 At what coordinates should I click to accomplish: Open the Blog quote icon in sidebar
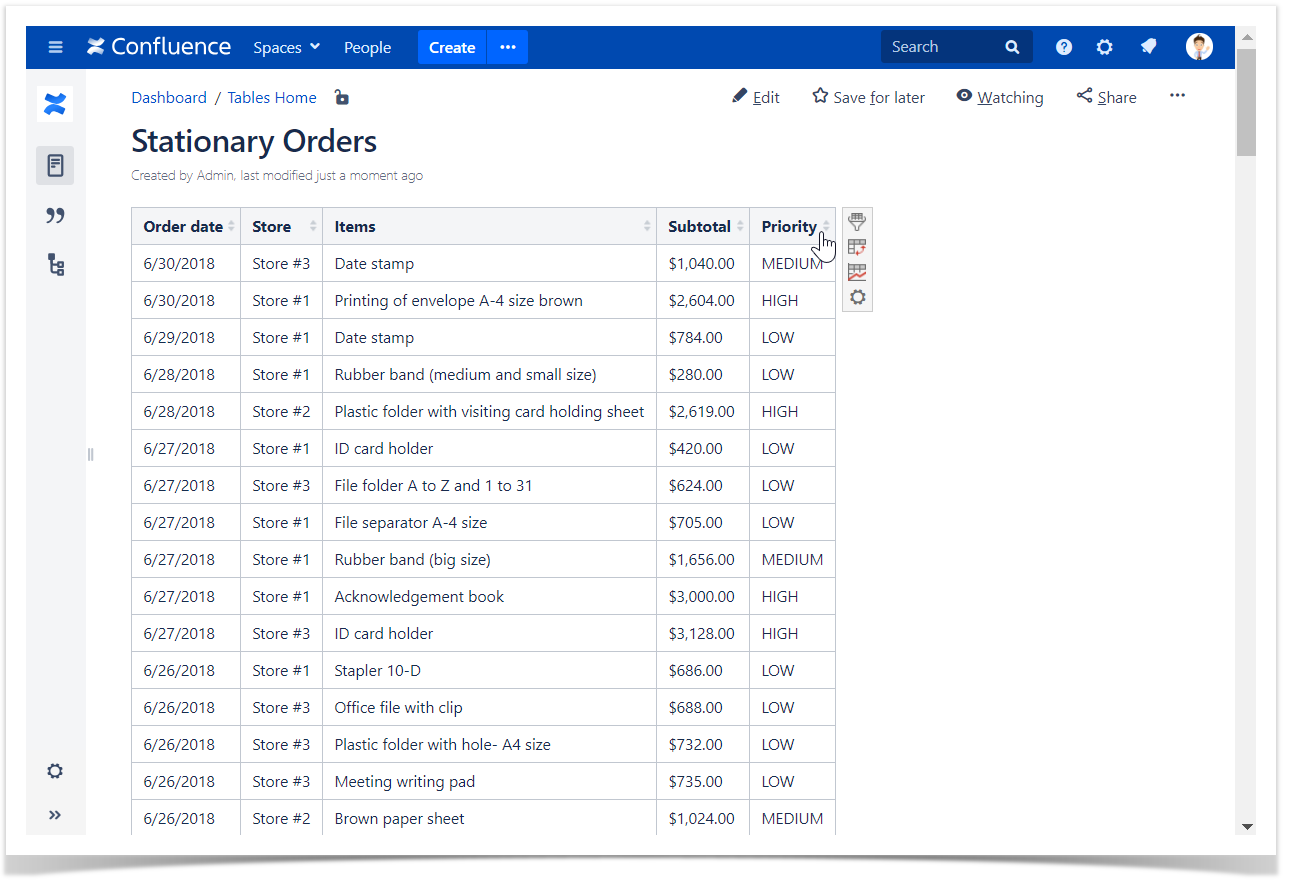pos(55,215)
